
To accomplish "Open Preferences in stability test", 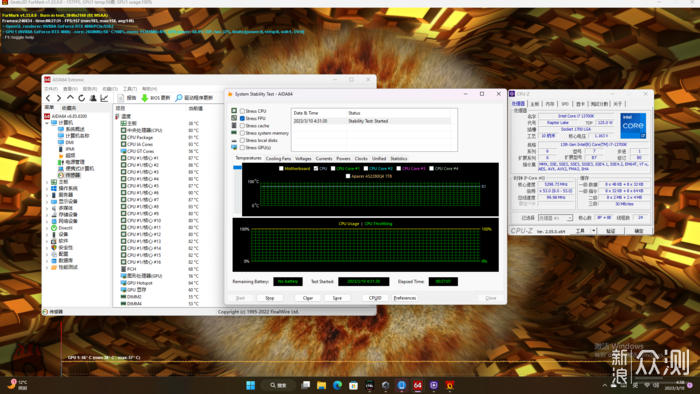I will tap(405, 298).
